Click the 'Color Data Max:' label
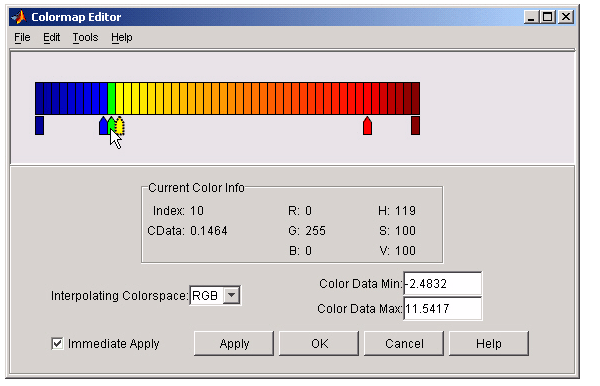Viewport: 600px width, 386px height. 360,309
